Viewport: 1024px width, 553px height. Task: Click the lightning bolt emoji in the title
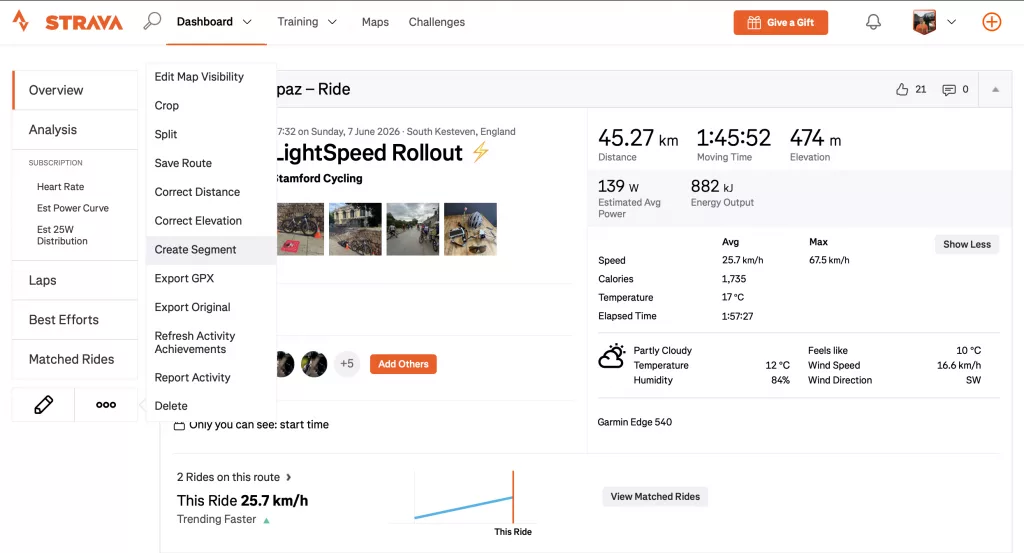pos(481,151)
